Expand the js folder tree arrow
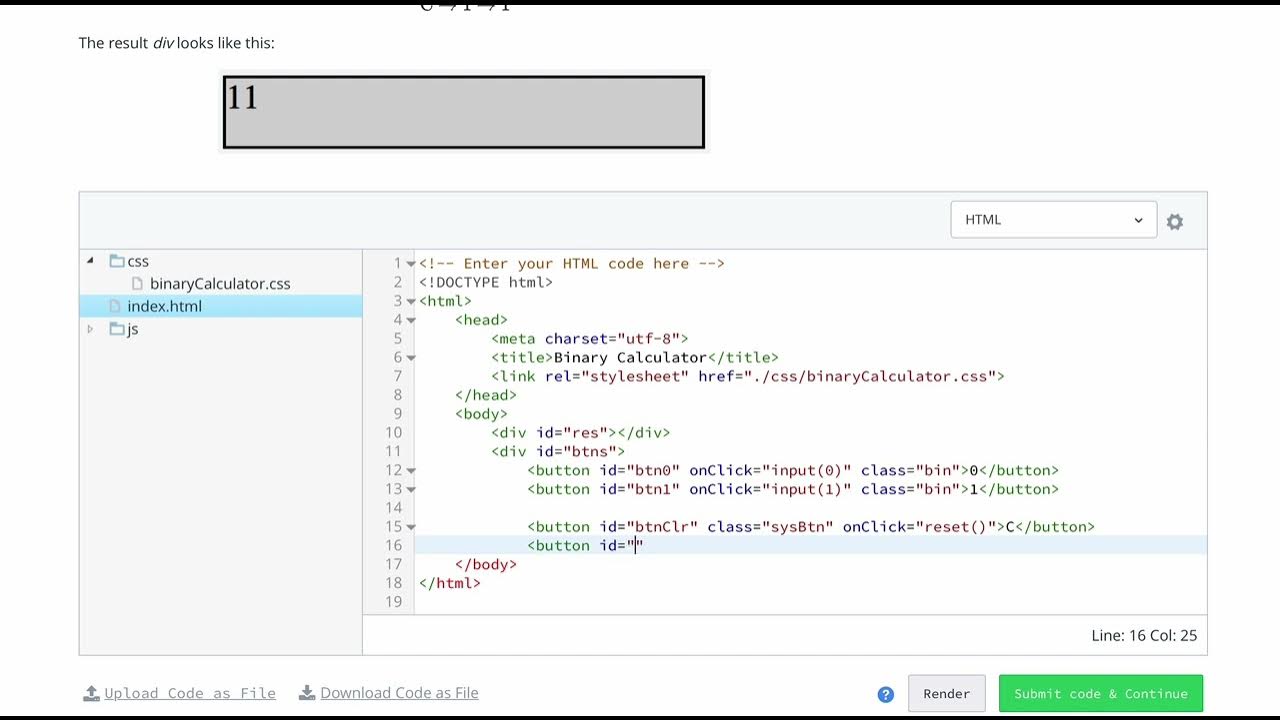This screenshot has width=1280, height=720. [90, 329]
